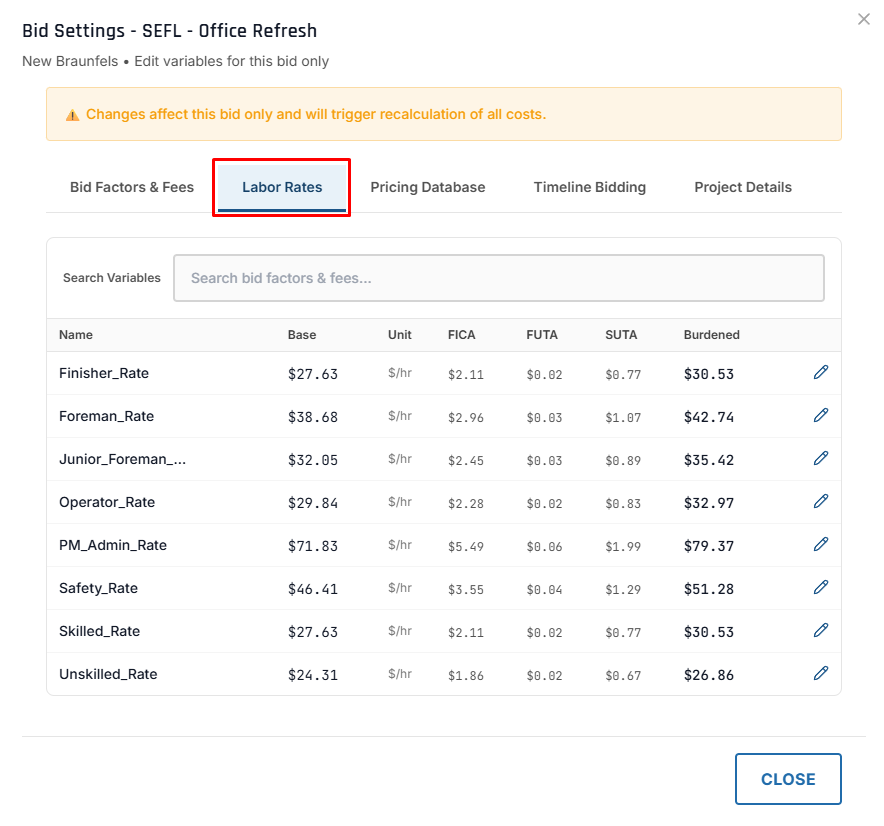Edit the Safety_Rate row with pencil icon

coord(820,588)
